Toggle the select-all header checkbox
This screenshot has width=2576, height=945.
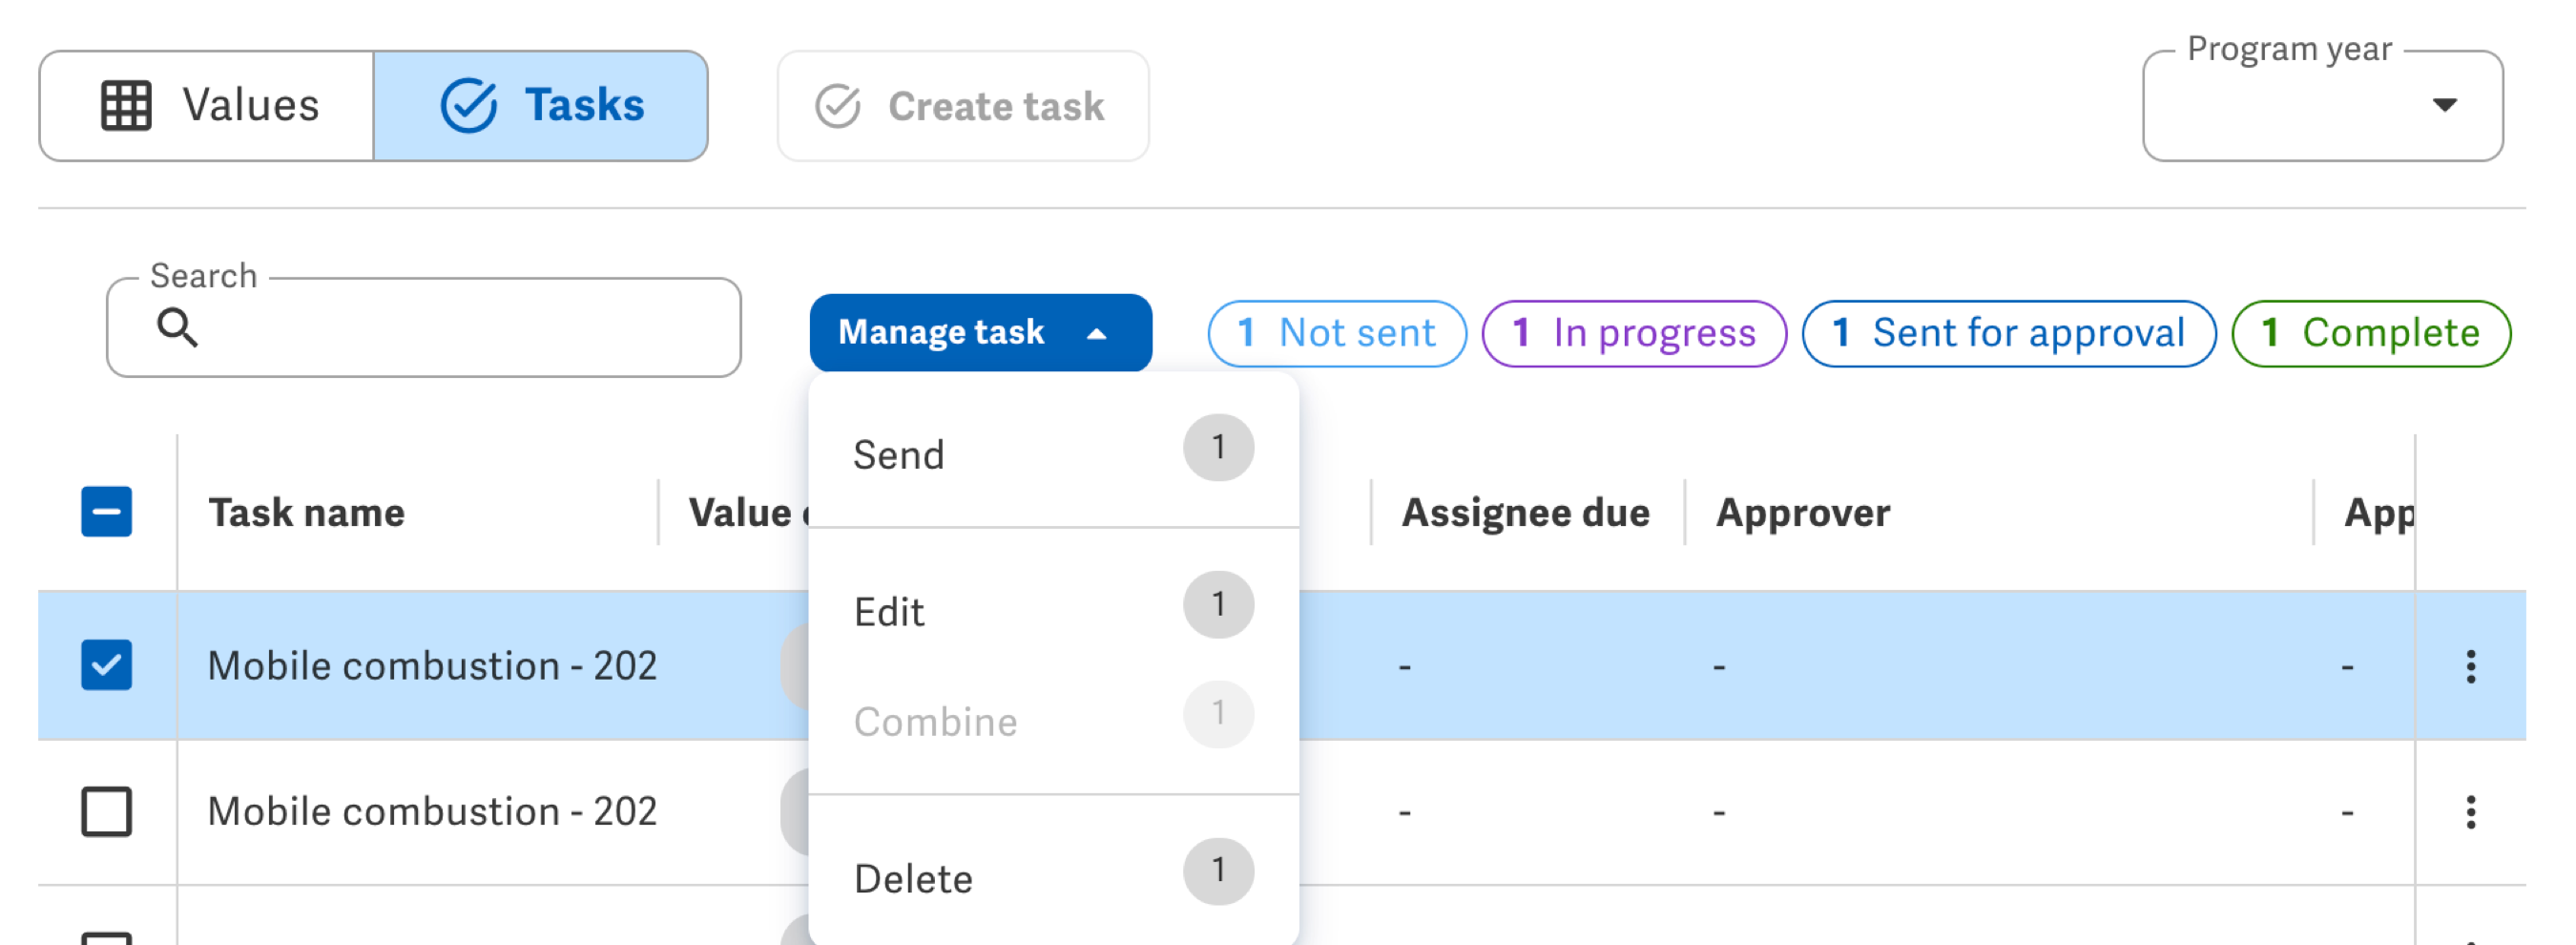tap(106, 512)
